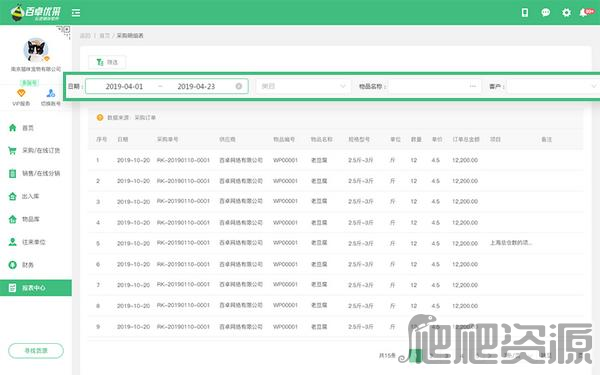
Task: Click the 百卓优采 logo
Action: pos(36,13)
